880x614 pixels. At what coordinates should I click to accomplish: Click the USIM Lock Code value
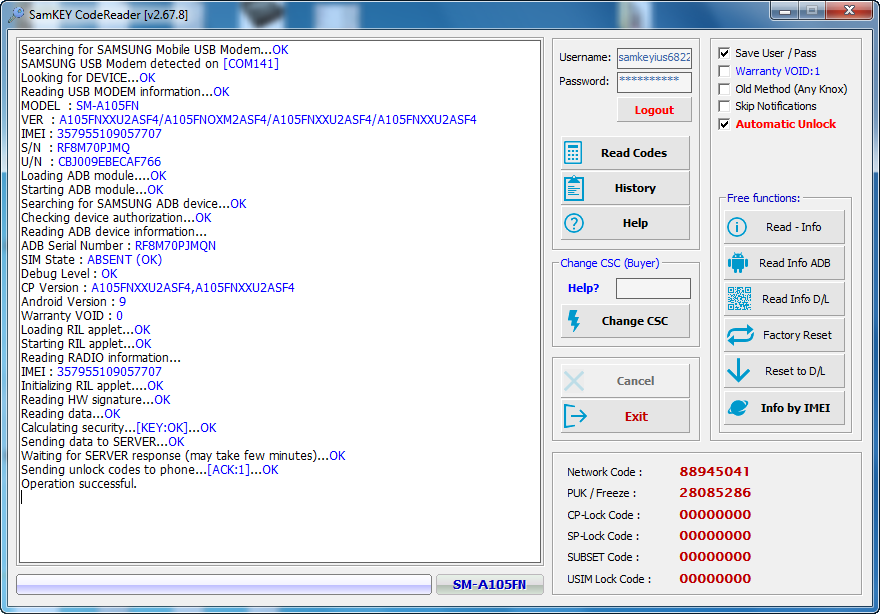click(x=715, y=579)
